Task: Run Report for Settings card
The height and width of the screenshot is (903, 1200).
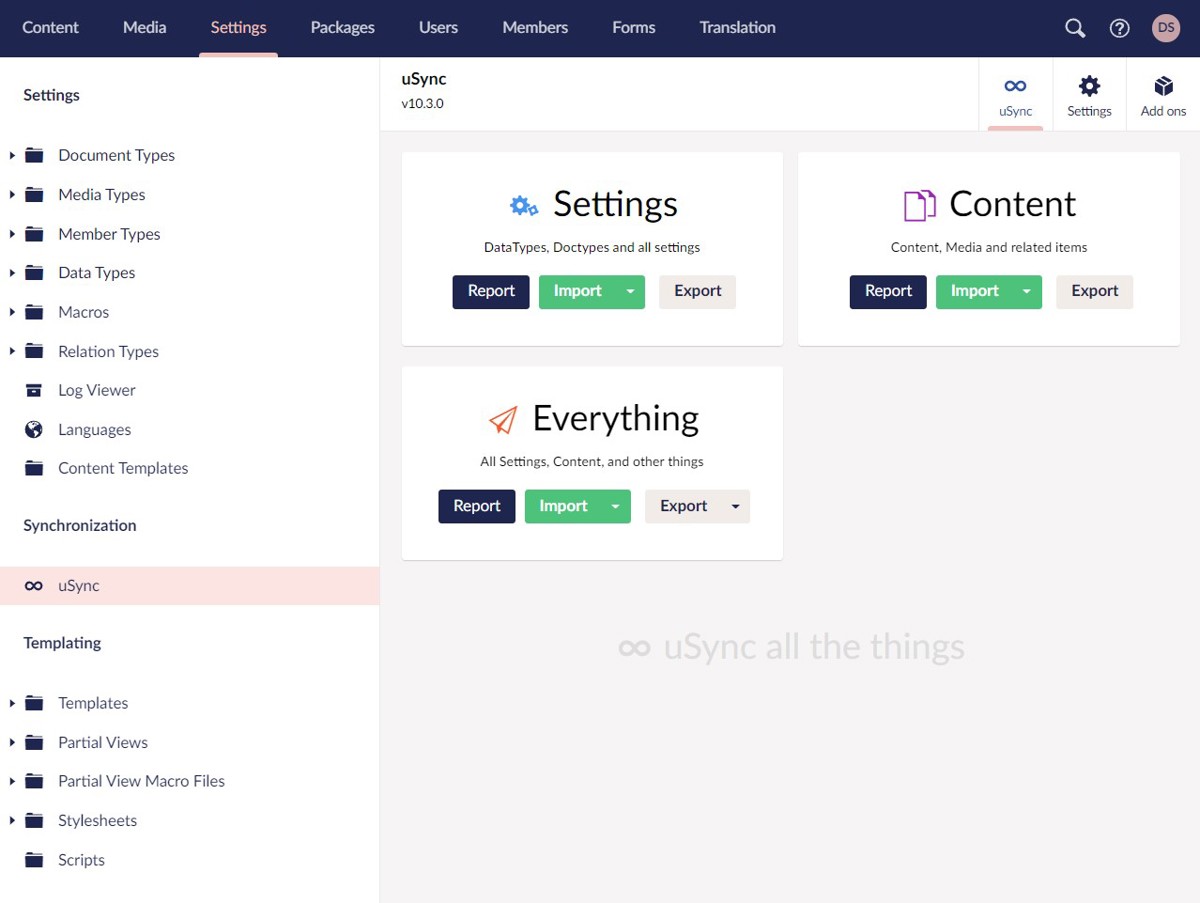Action: [491, 291]
